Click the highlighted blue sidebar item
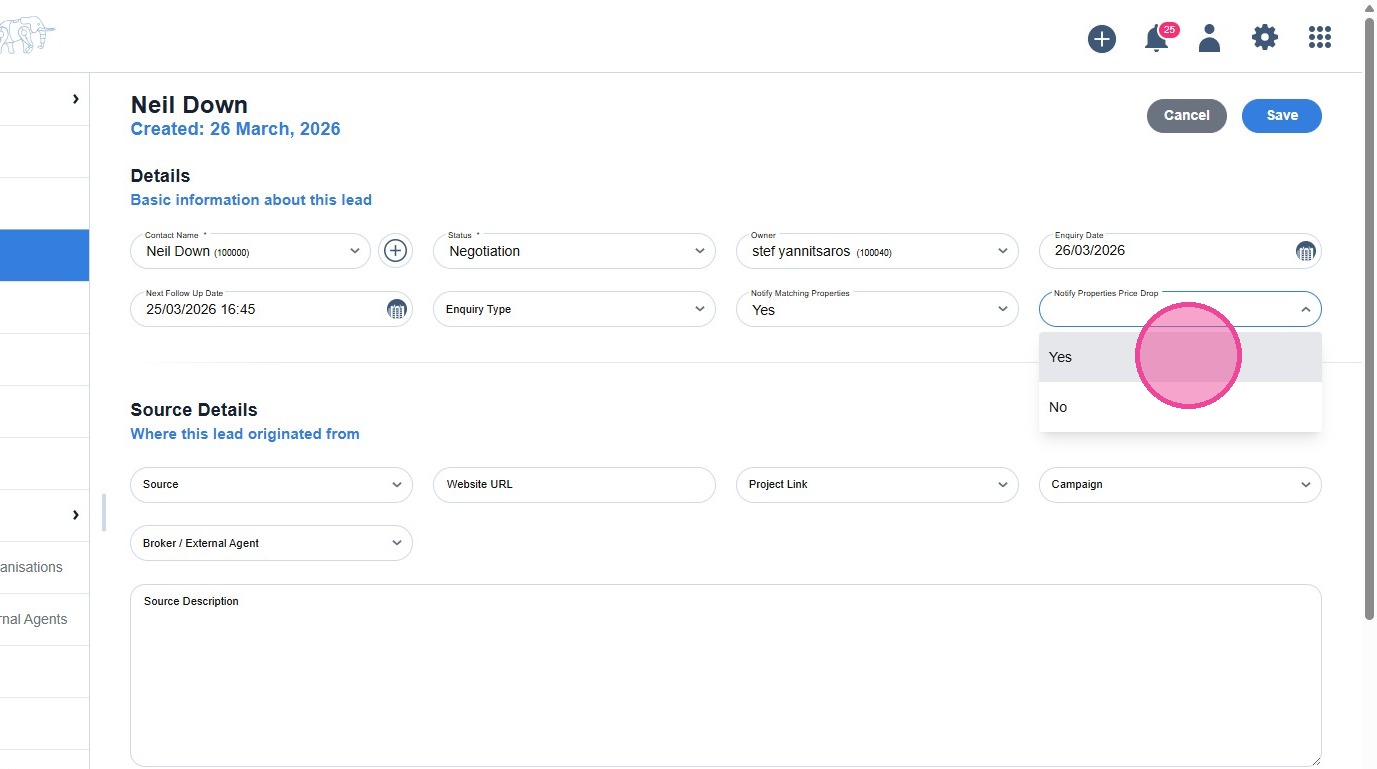This screenshot has height=769, width=1377. point(44,255)
